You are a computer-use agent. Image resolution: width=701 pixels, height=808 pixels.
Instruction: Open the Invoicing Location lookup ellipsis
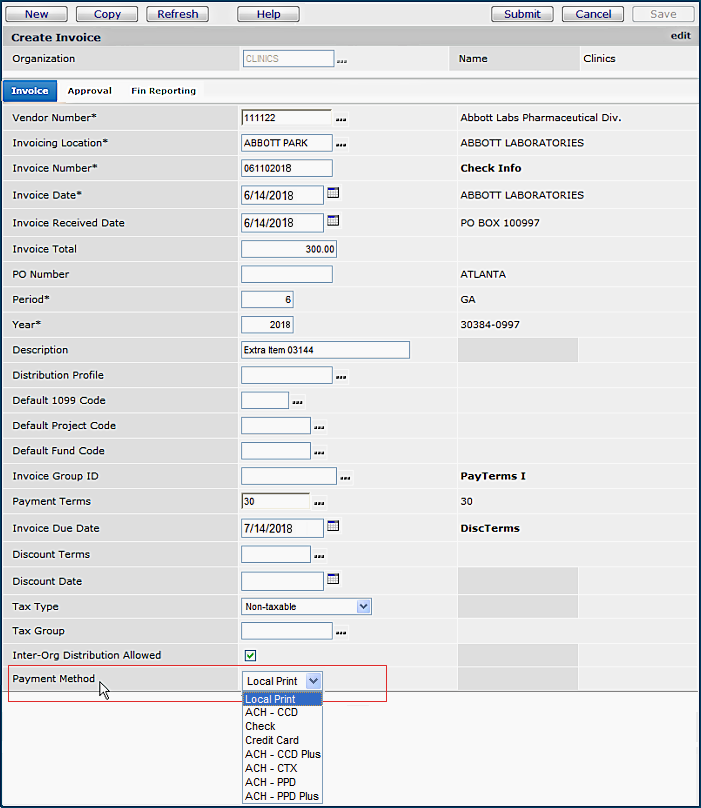coord(341,145)
